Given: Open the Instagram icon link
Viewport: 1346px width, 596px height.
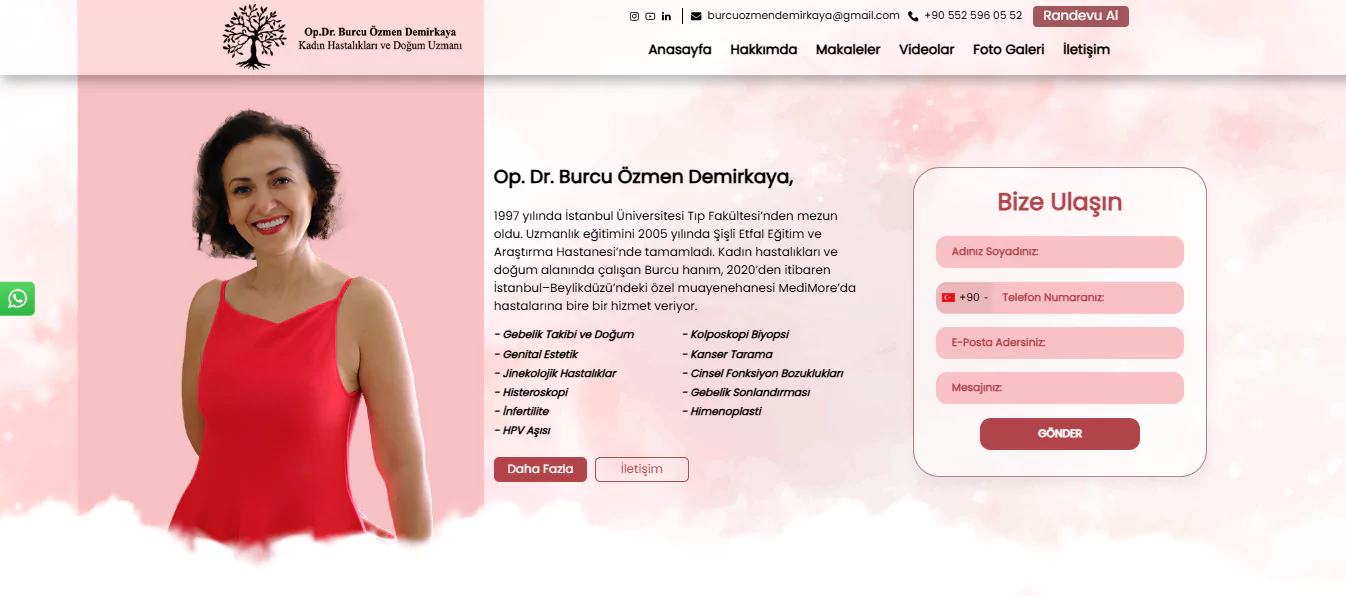Looking at the screenshot, I should 634,16.
